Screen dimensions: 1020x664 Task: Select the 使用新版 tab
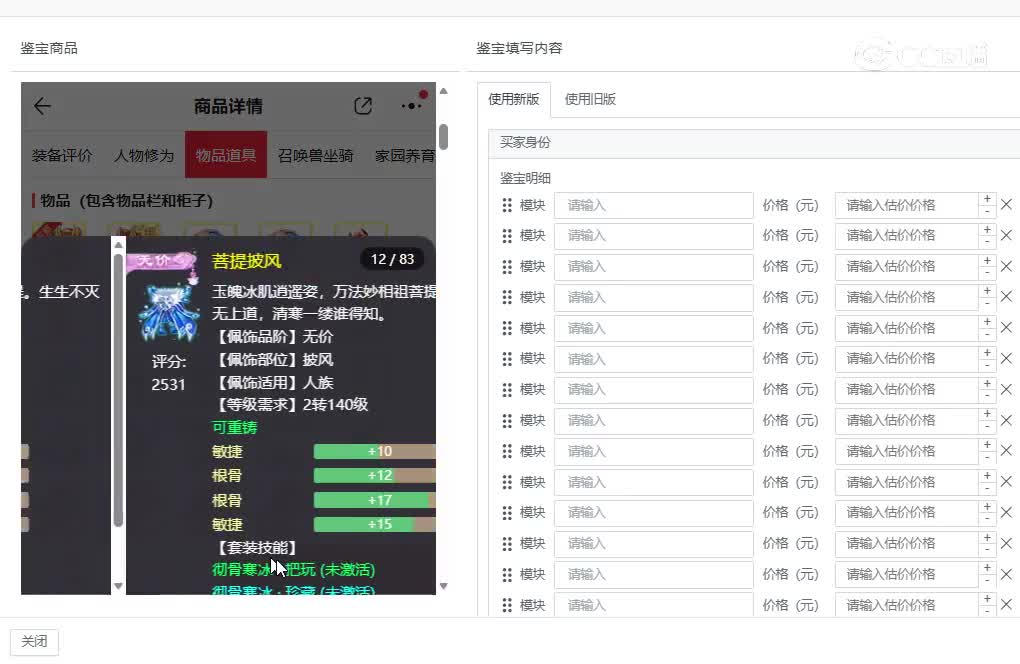tap(514, 99)
